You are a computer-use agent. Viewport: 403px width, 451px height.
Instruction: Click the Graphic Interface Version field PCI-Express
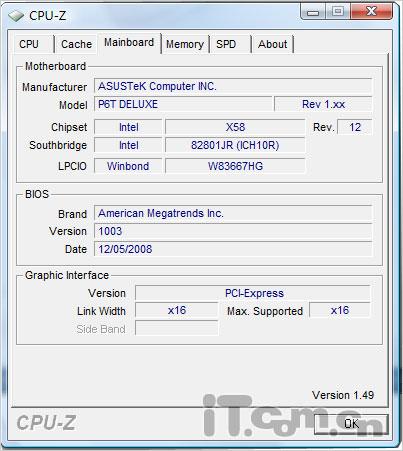point(253,293)
